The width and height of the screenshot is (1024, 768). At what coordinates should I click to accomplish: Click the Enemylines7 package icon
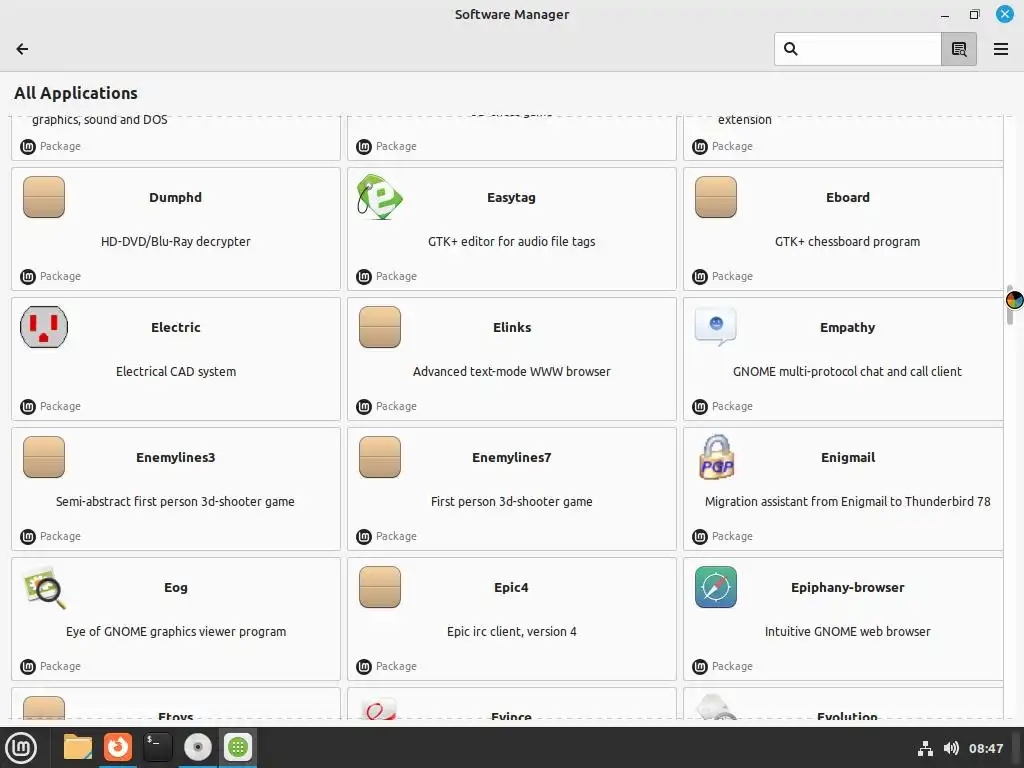click(x=380, y=457)
